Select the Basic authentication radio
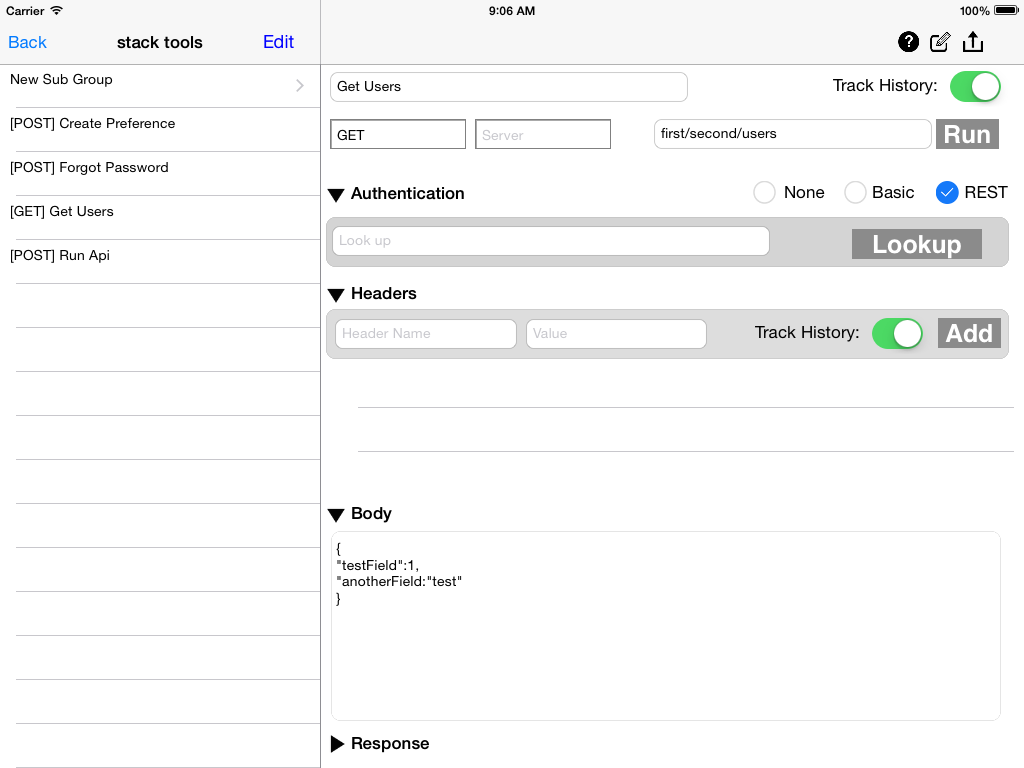1024x768 pixels. pyautogui.click(x=855, y=193)
